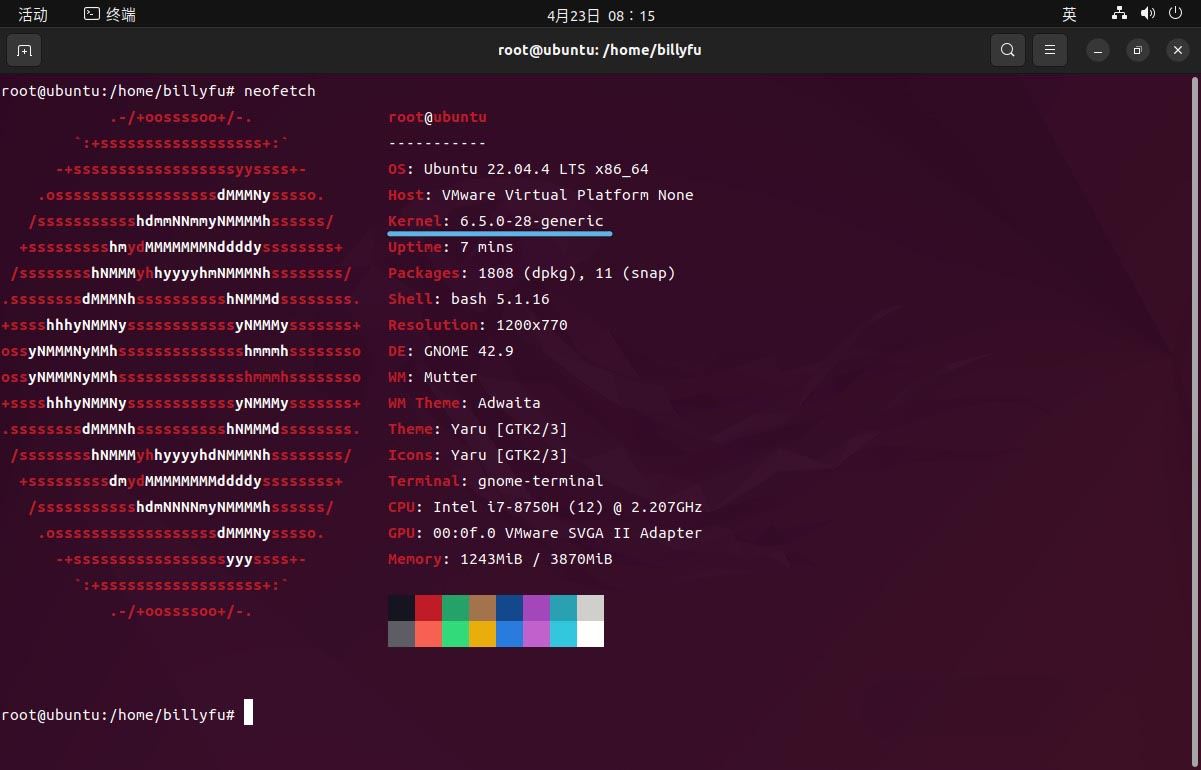Click the volume speaker icon
The width and height of the screenshot is (1201, 770).
click(1147, 14)
